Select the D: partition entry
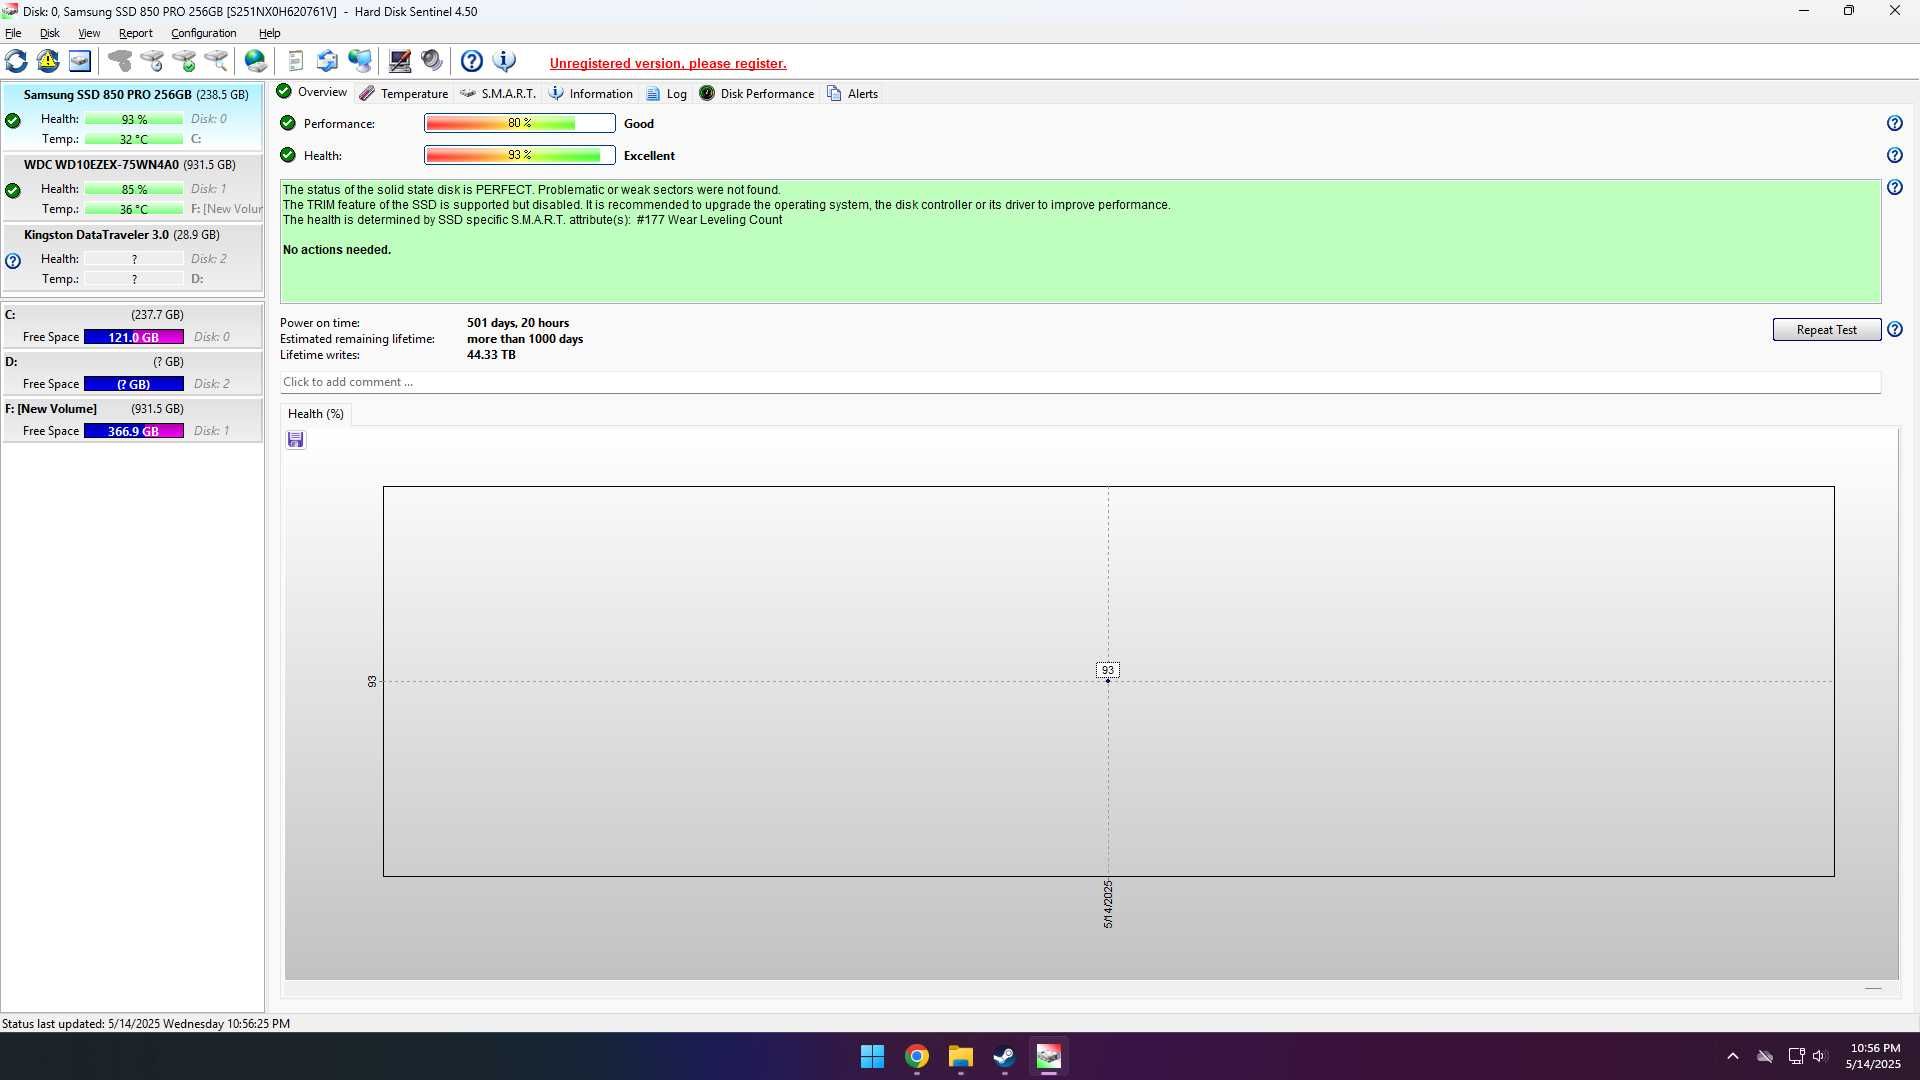Screen dimensions: 1920x1080 click(x=132, y=373)
